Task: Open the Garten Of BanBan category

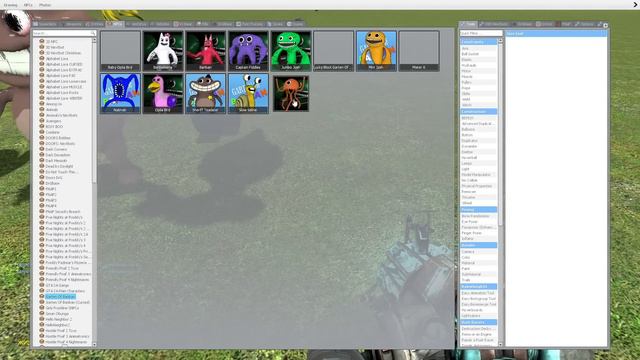Action: point(60,297)
